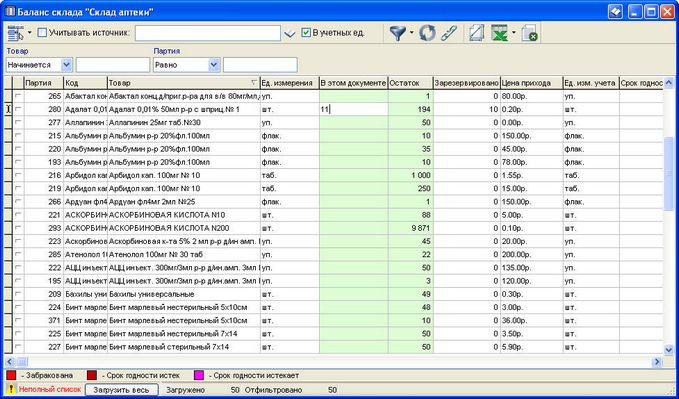Click the blue book help icon in title bar
Viewport: 679px width, 399px height.
[x=615, y=11]
